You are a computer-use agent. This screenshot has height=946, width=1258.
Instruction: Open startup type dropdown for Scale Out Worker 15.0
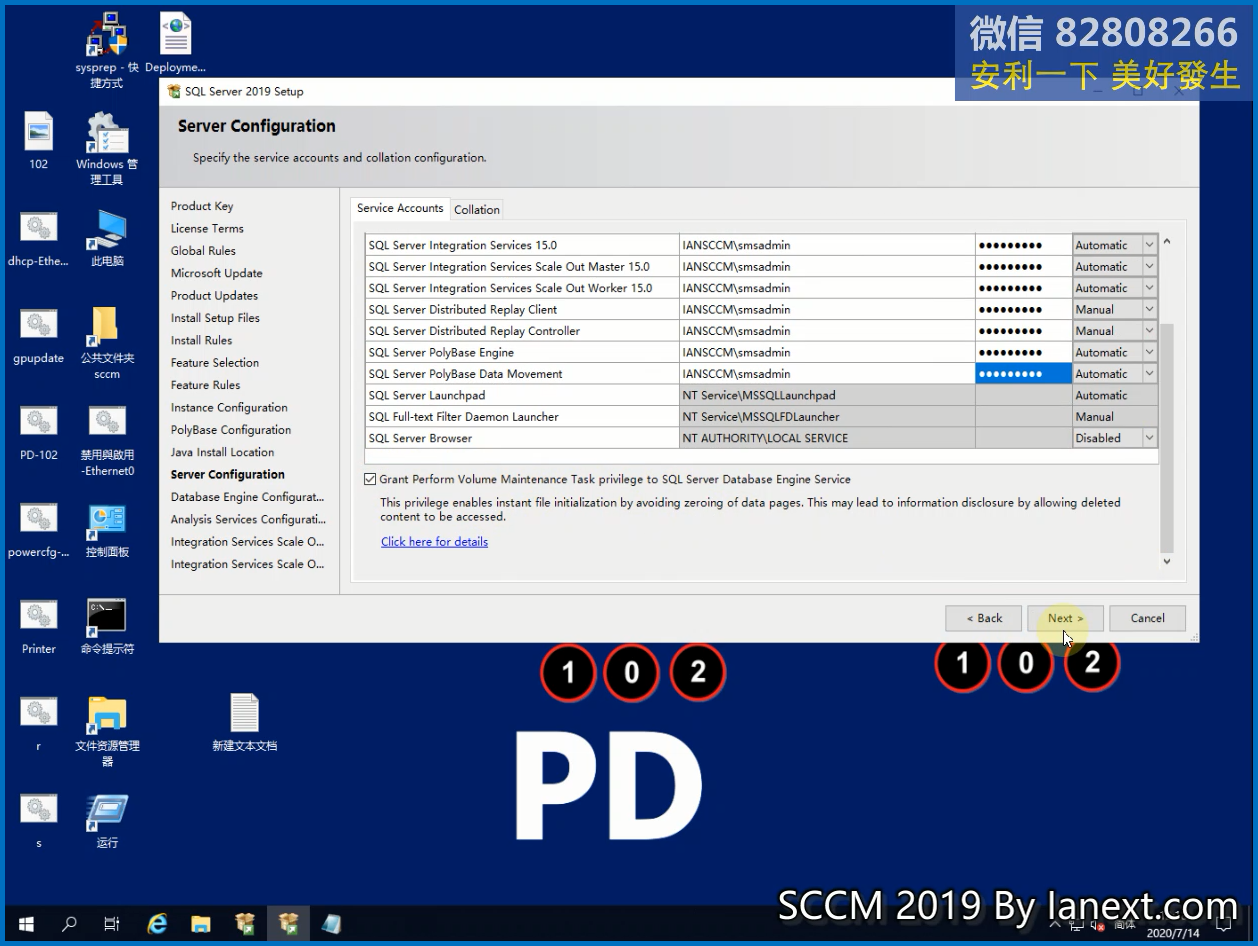tap(1149, 288)
